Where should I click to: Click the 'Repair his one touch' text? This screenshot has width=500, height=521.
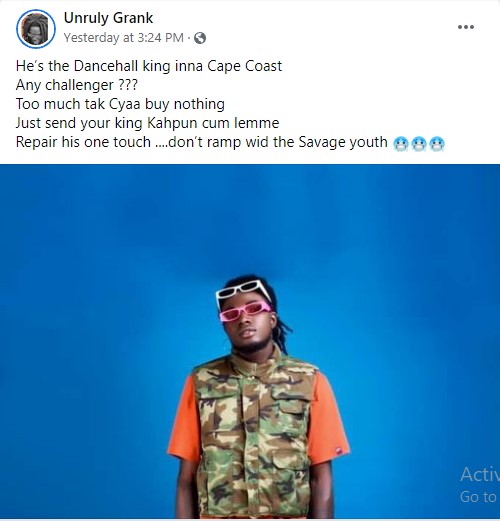[x=83, y=142]
